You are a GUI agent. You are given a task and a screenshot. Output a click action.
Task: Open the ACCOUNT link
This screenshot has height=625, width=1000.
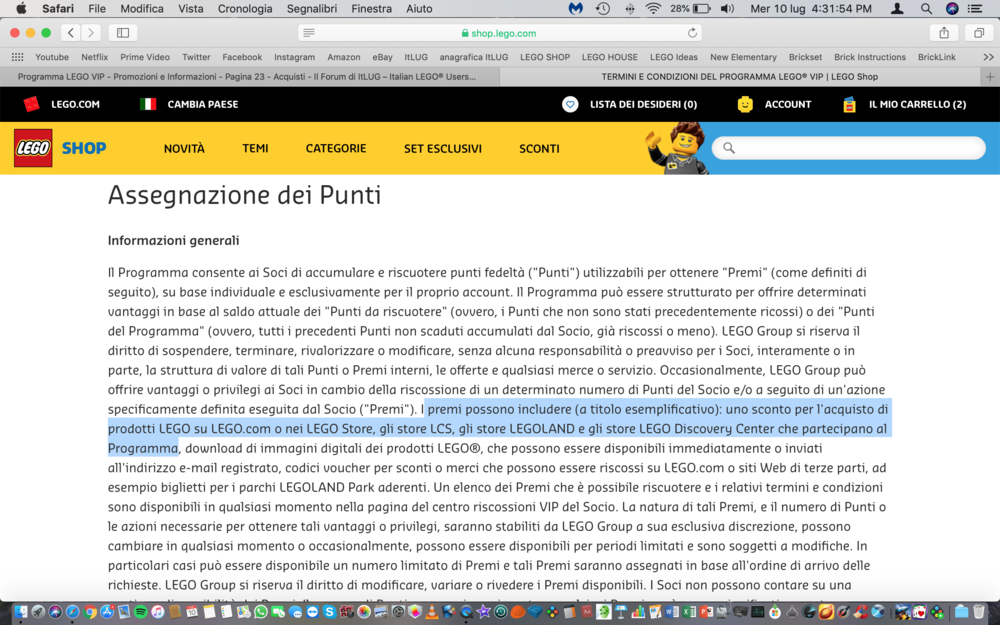788,104
